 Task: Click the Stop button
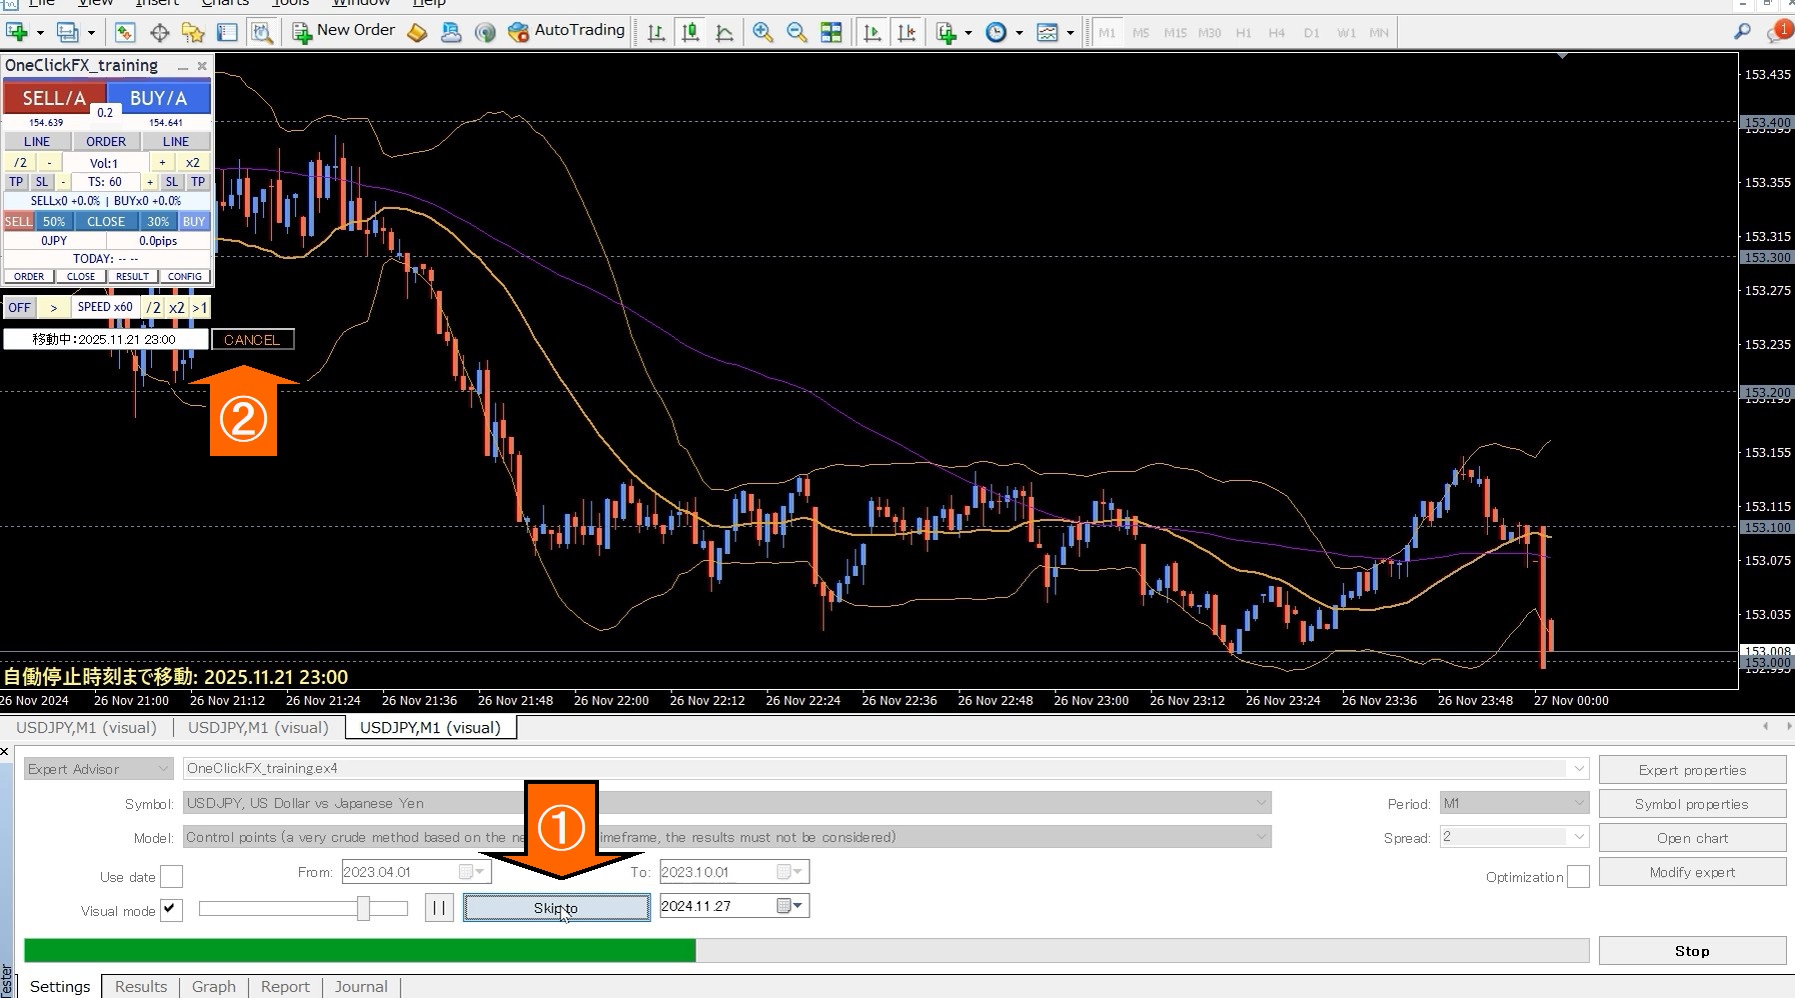[x=1692, y=951]
